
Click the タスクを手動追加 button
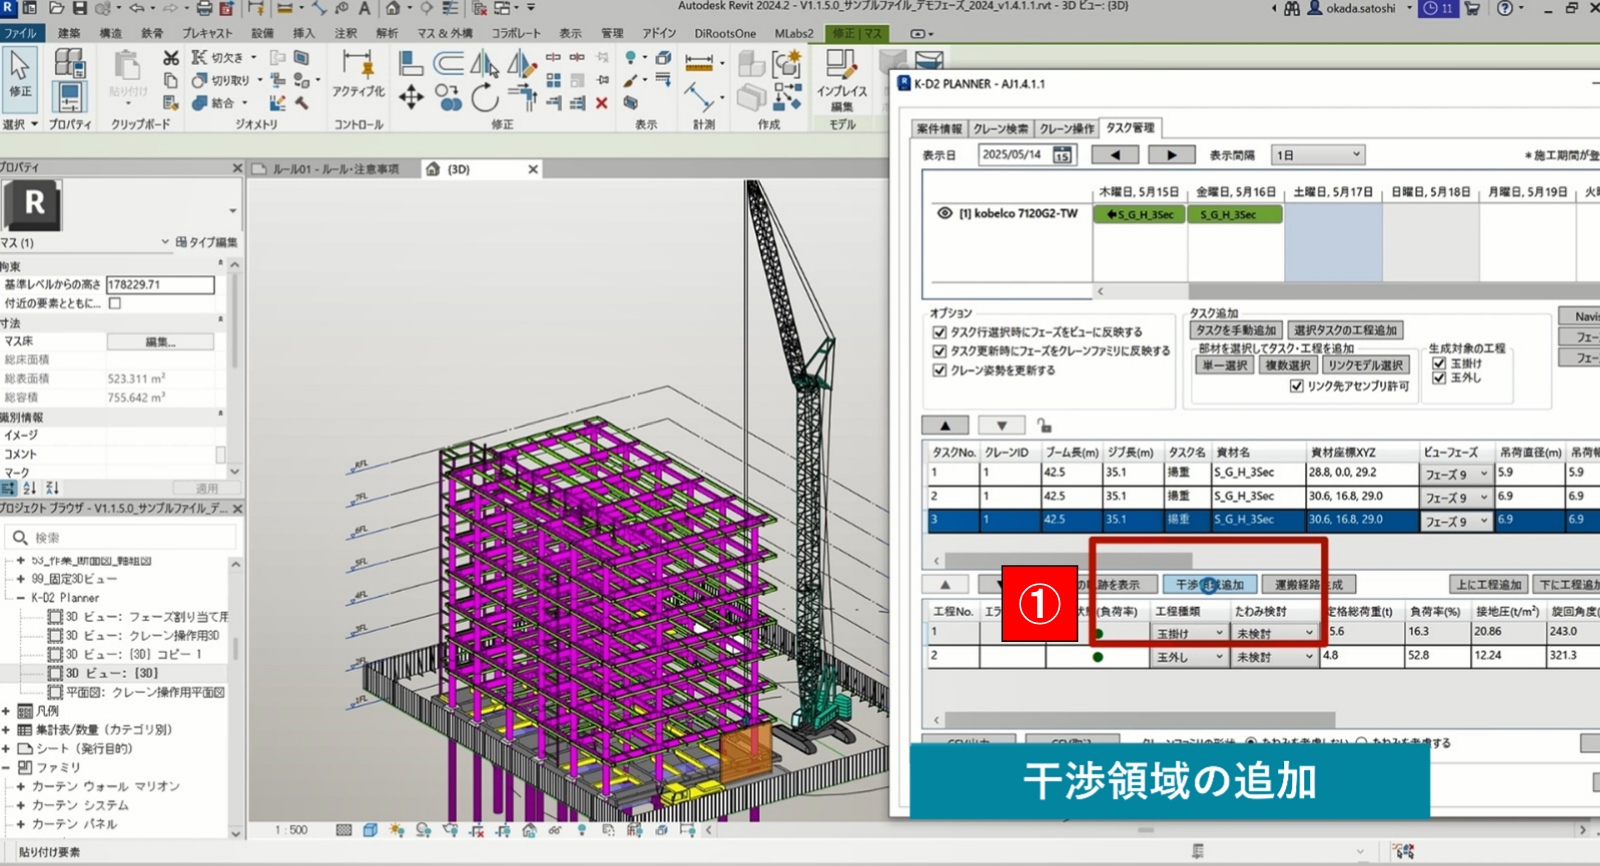1236,330
